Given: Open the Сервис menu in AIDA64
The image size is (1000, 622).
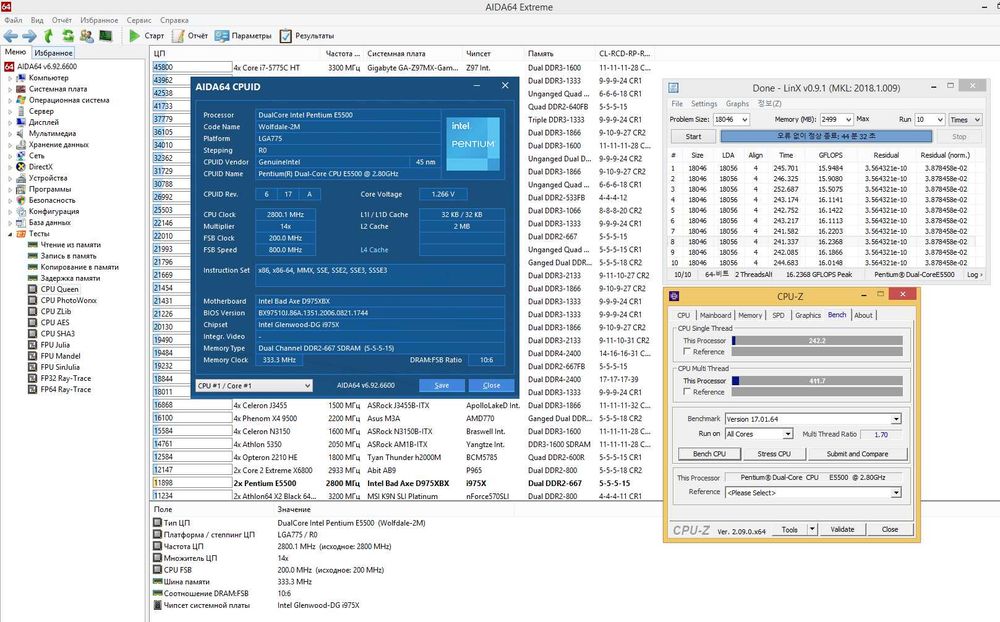Looking at the screenshot, I should [x=139, y=20].
